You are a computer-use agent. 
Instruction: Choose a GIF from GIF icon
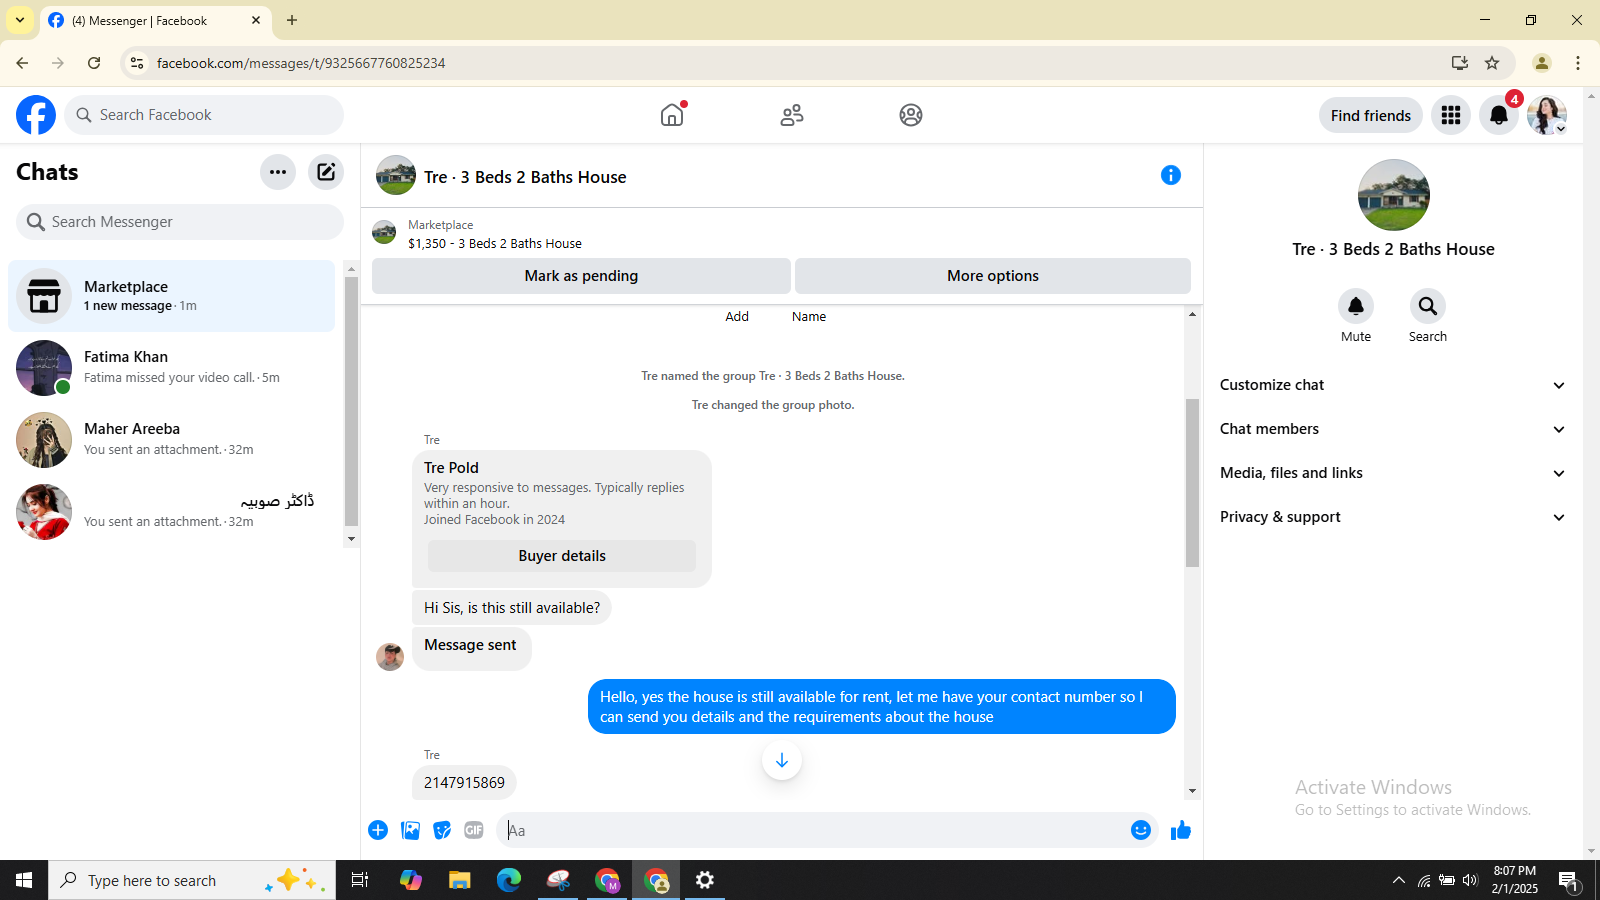(x=474, y=830)
